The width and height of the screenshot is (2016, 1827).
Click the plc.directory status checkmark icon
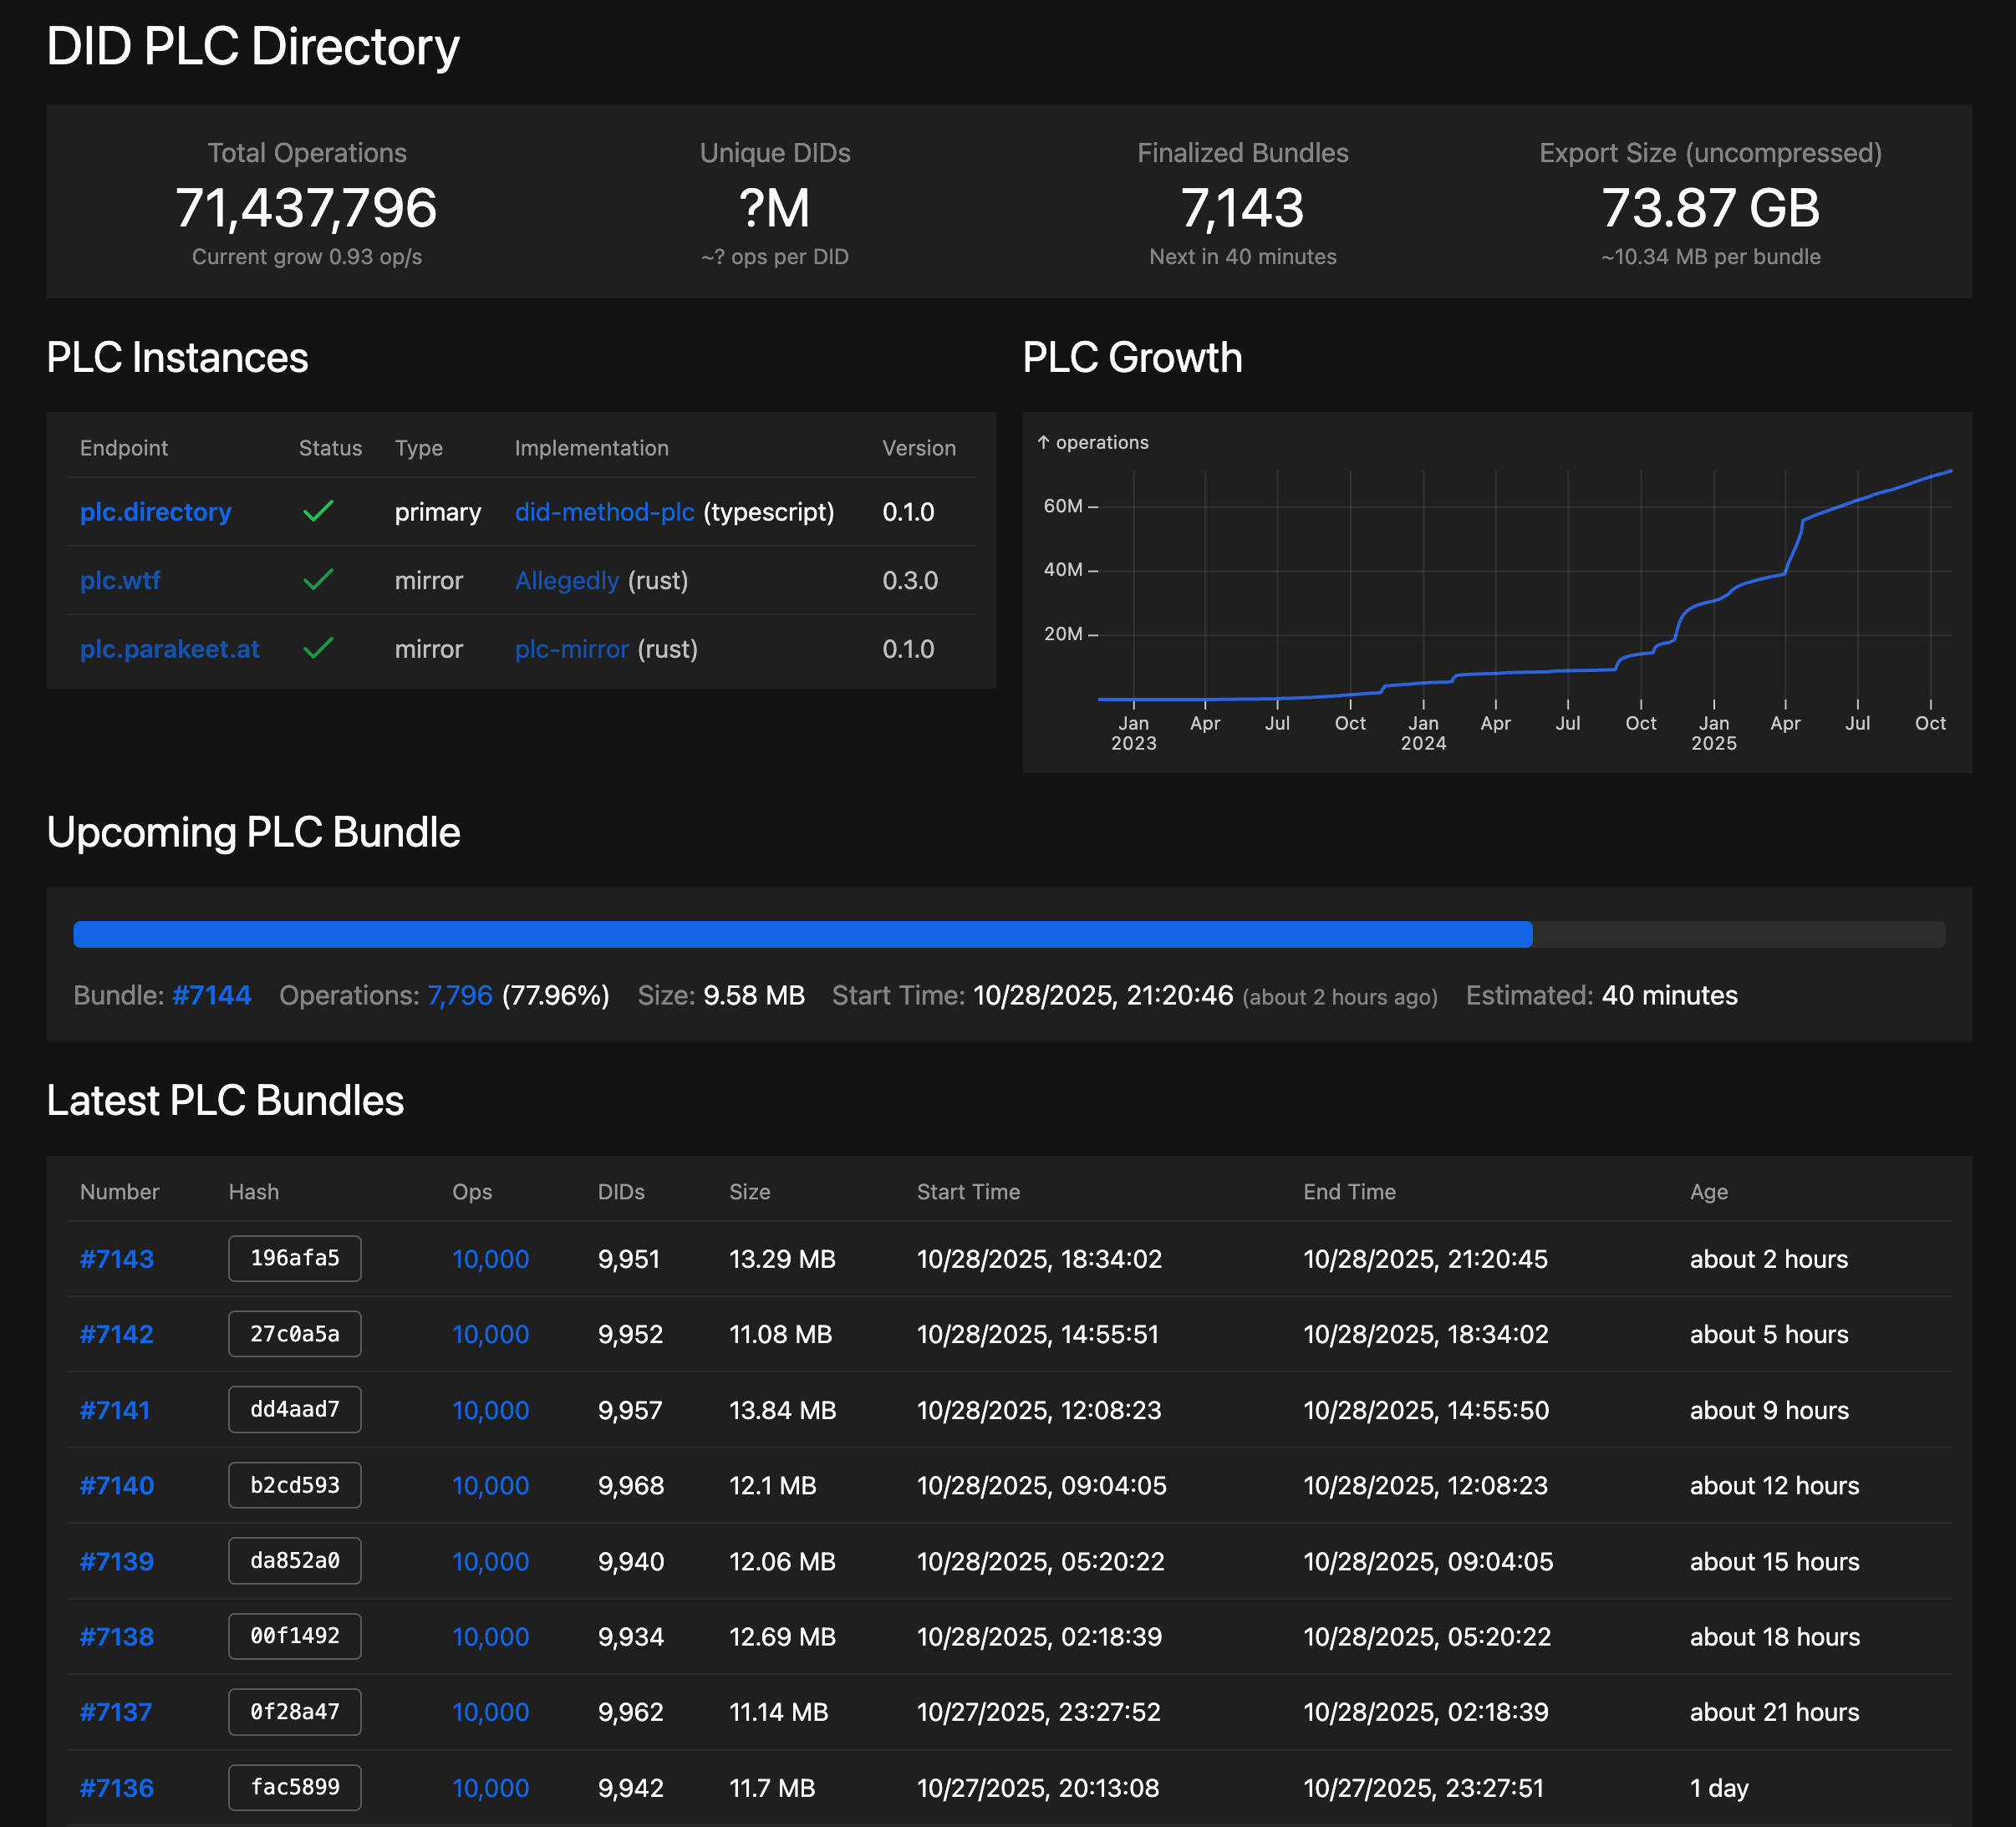pos(318,512)
